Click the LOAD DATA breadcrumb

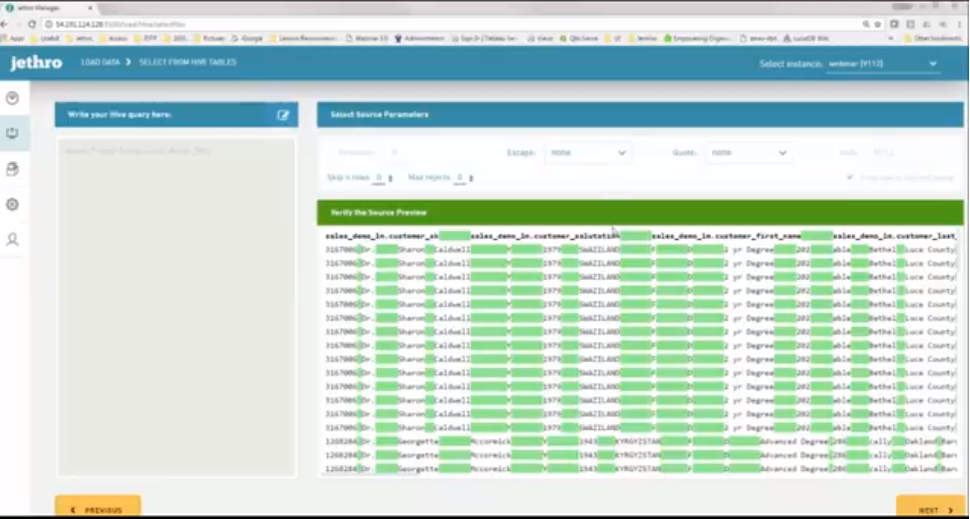tap(100, 63)
